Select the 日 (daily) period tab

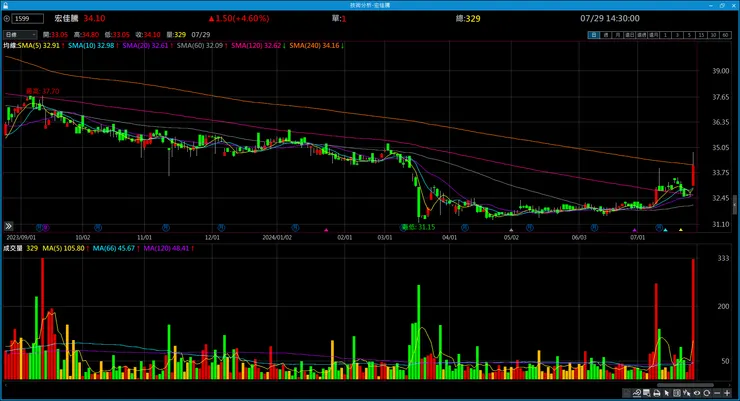593,35
